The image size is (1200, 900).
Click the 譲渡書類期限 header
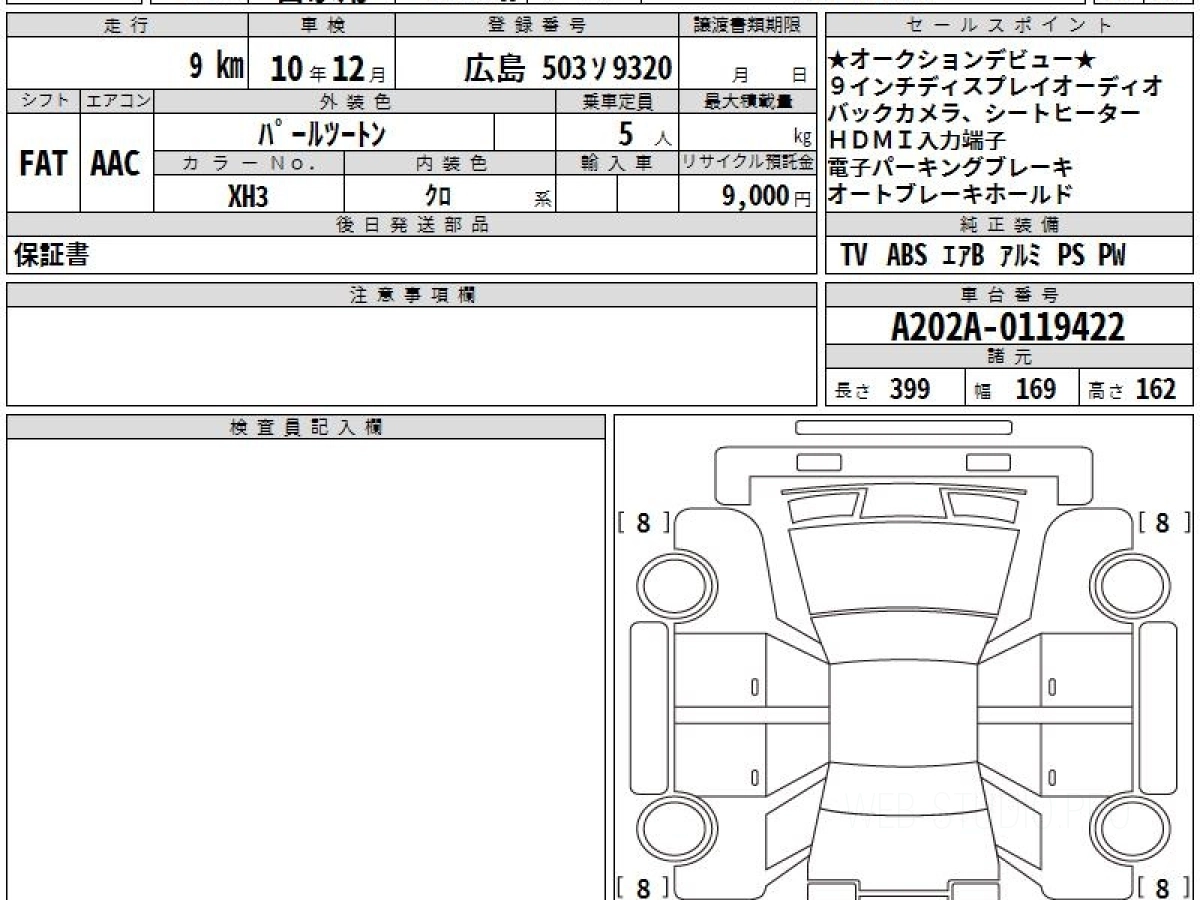[x=748, y=26]
